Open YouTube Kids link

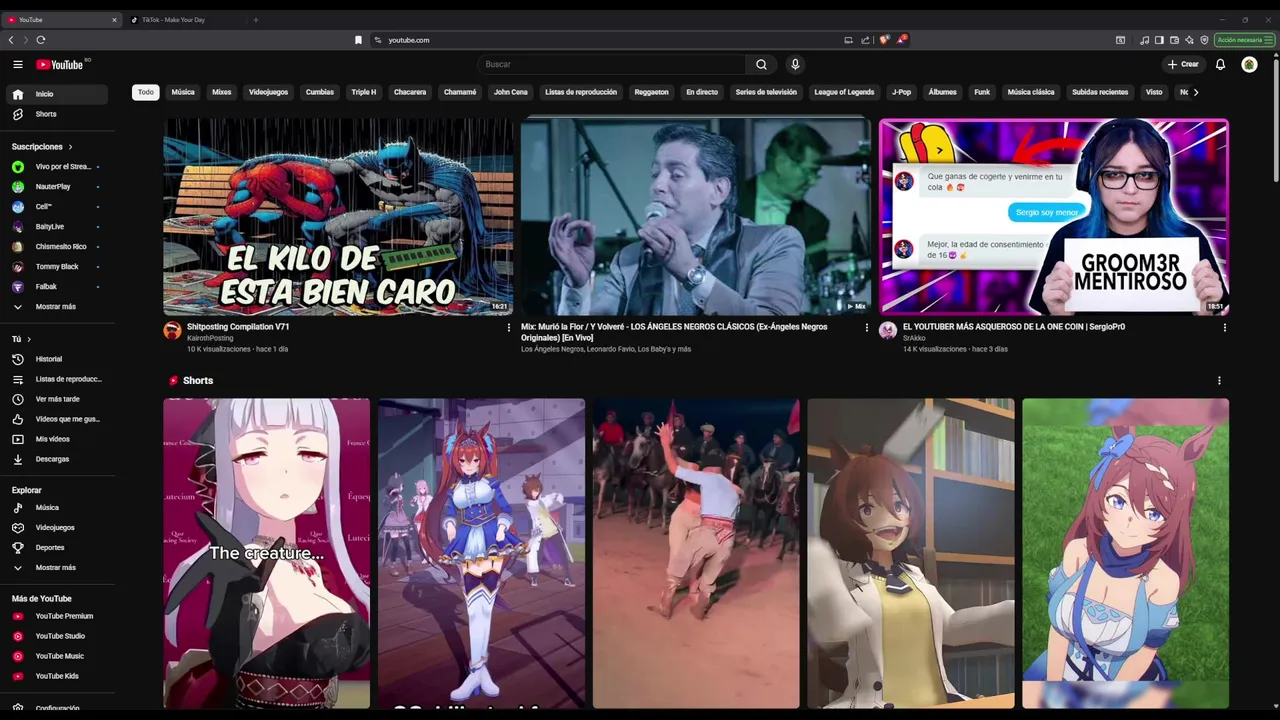[55, 676]
